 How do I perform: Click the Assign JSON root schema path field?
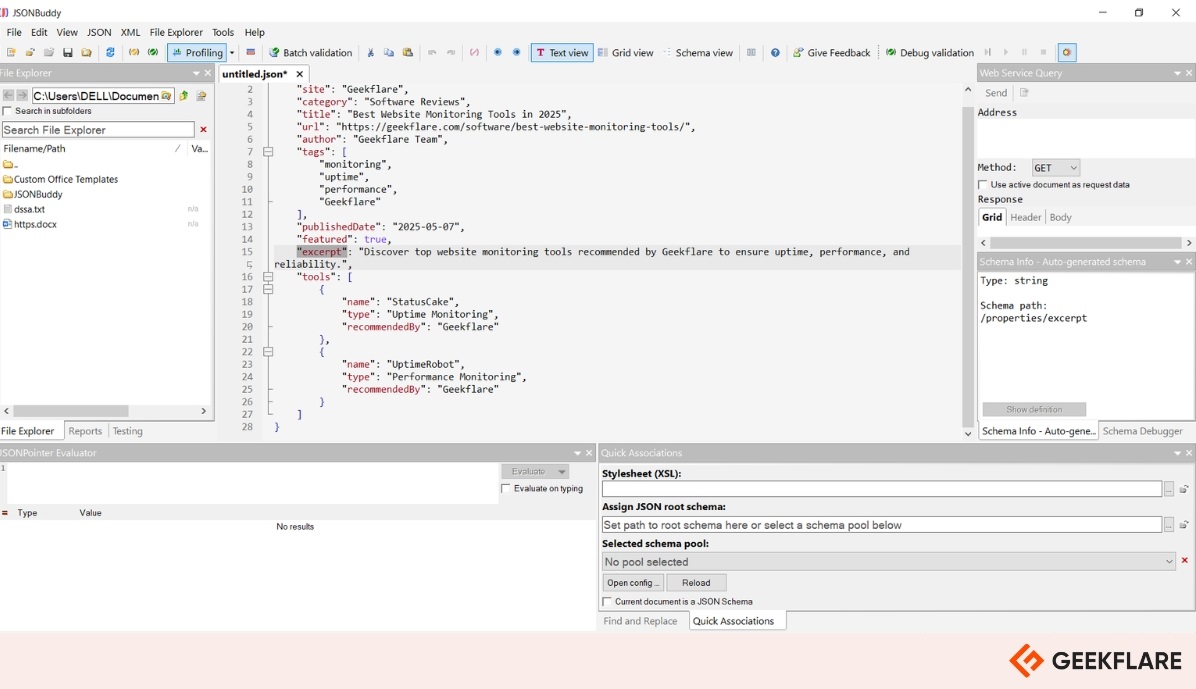[881, 525]
